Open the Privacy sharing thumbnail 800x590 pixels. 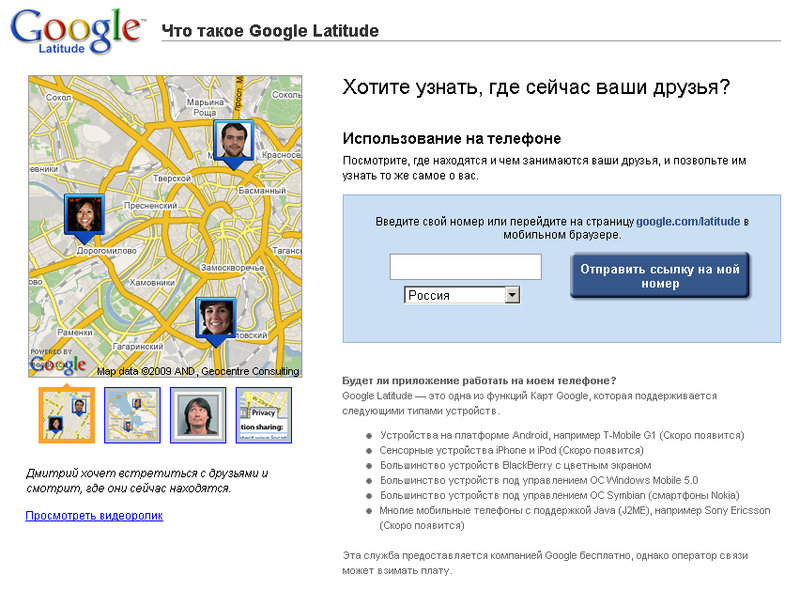click(x=264, y=415)
